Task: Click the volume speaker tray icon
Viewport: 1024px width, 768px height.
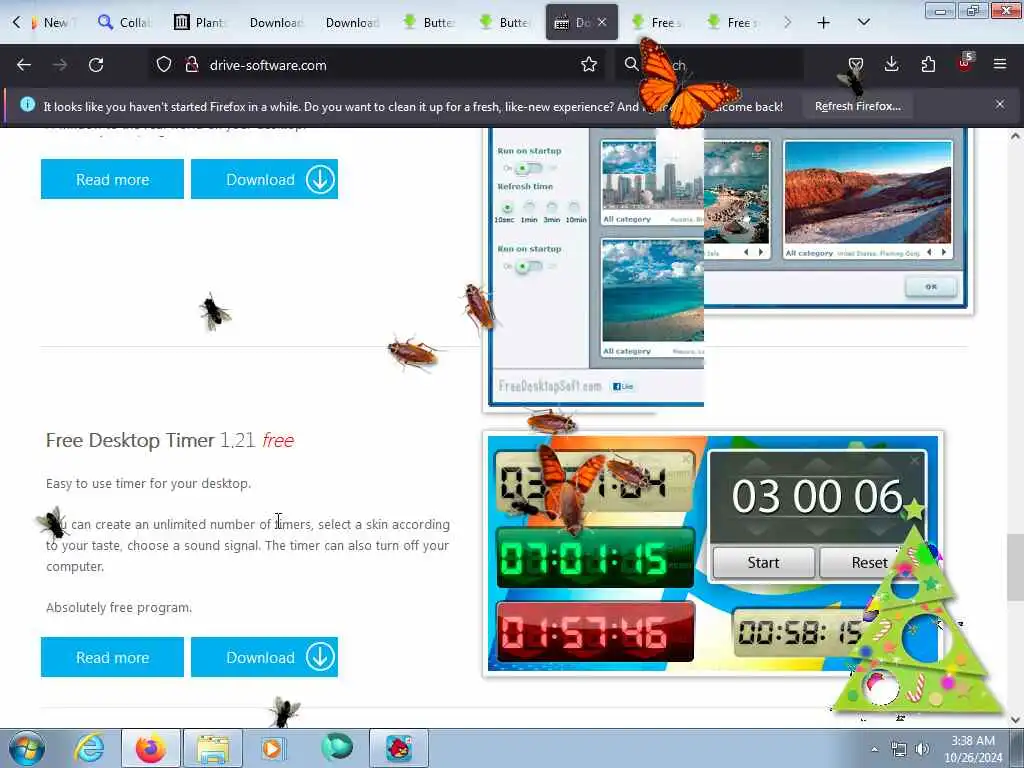Action: point(922,750)
